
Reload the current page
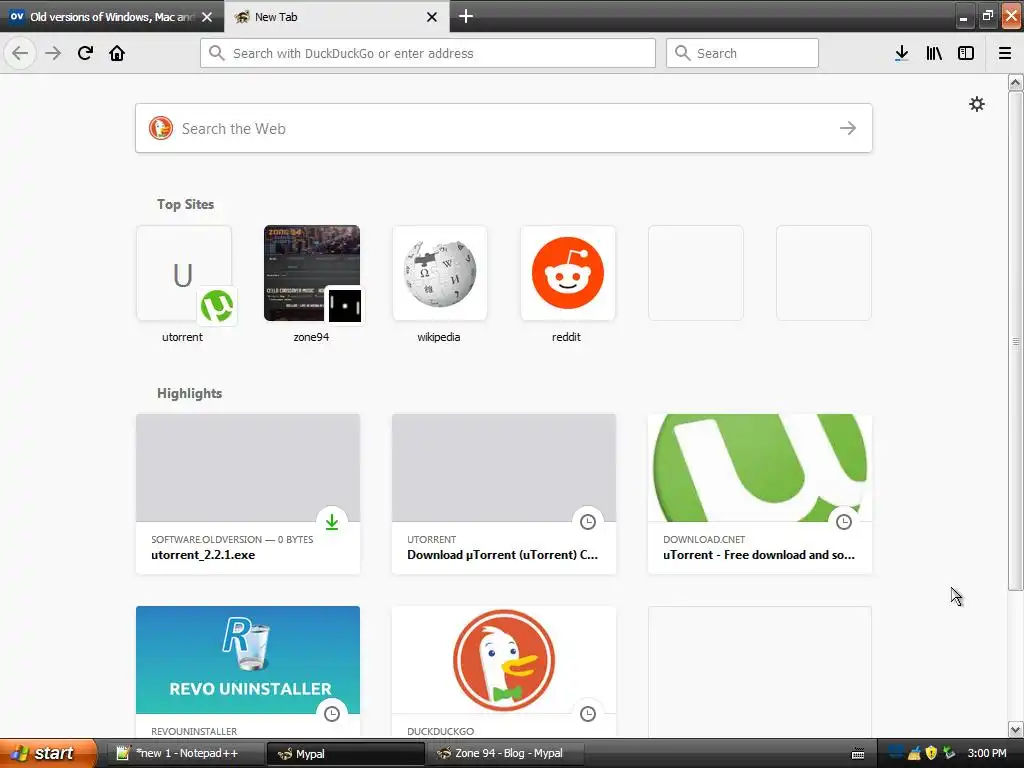(x=85, y=53)
